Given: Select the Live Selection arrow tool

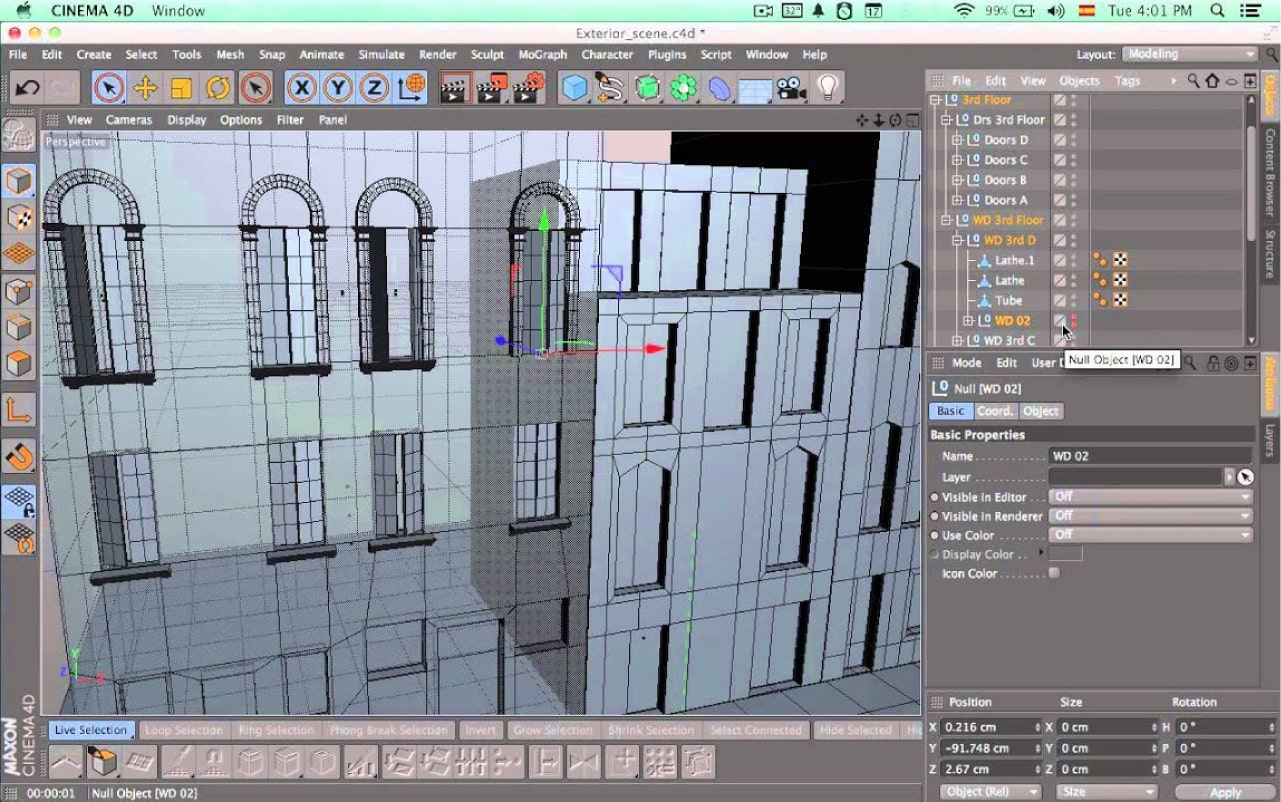Looking at the screenshot, I should [x=109, y=88].
